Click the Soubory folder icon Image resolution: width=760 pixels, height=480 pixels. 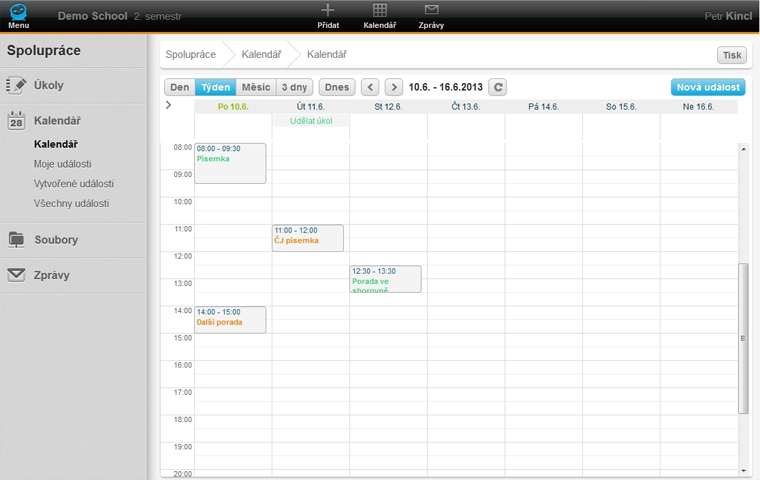tap(16, 240)
